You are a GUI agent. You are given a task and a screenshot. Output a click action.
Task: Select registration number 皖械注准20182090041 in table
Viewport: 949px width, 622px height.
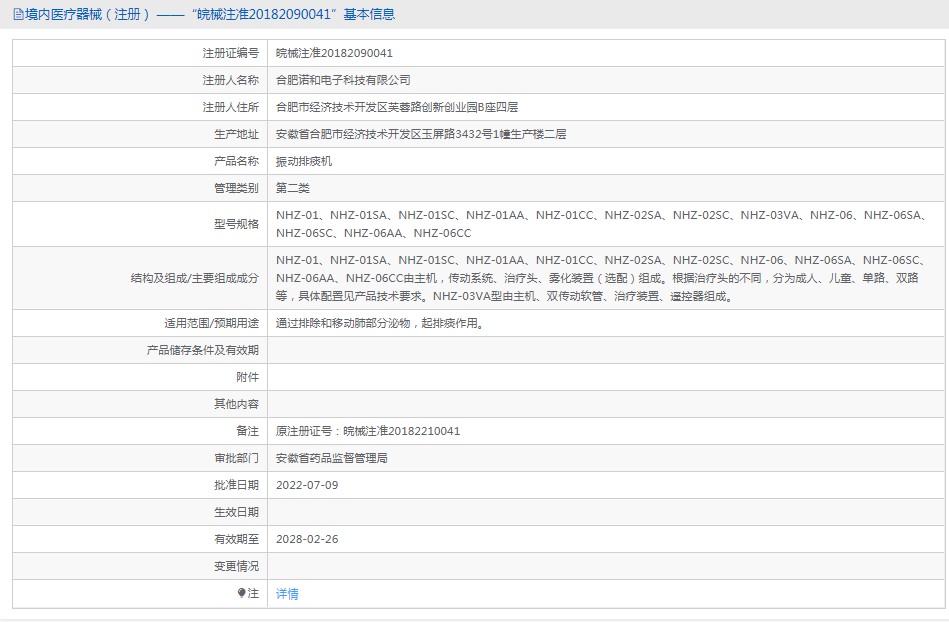pos(334,53)
